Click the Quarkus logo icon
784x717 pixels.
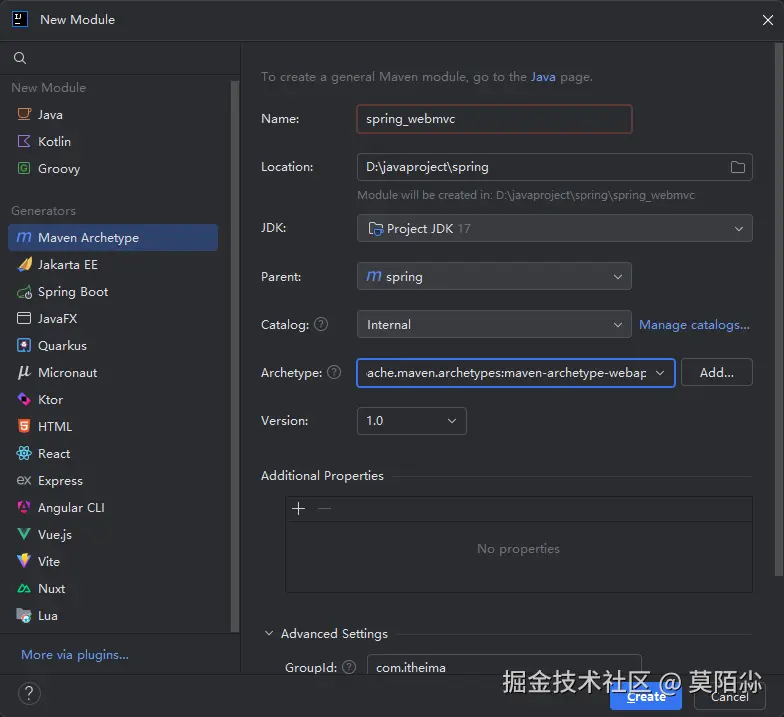pos(24,345)
